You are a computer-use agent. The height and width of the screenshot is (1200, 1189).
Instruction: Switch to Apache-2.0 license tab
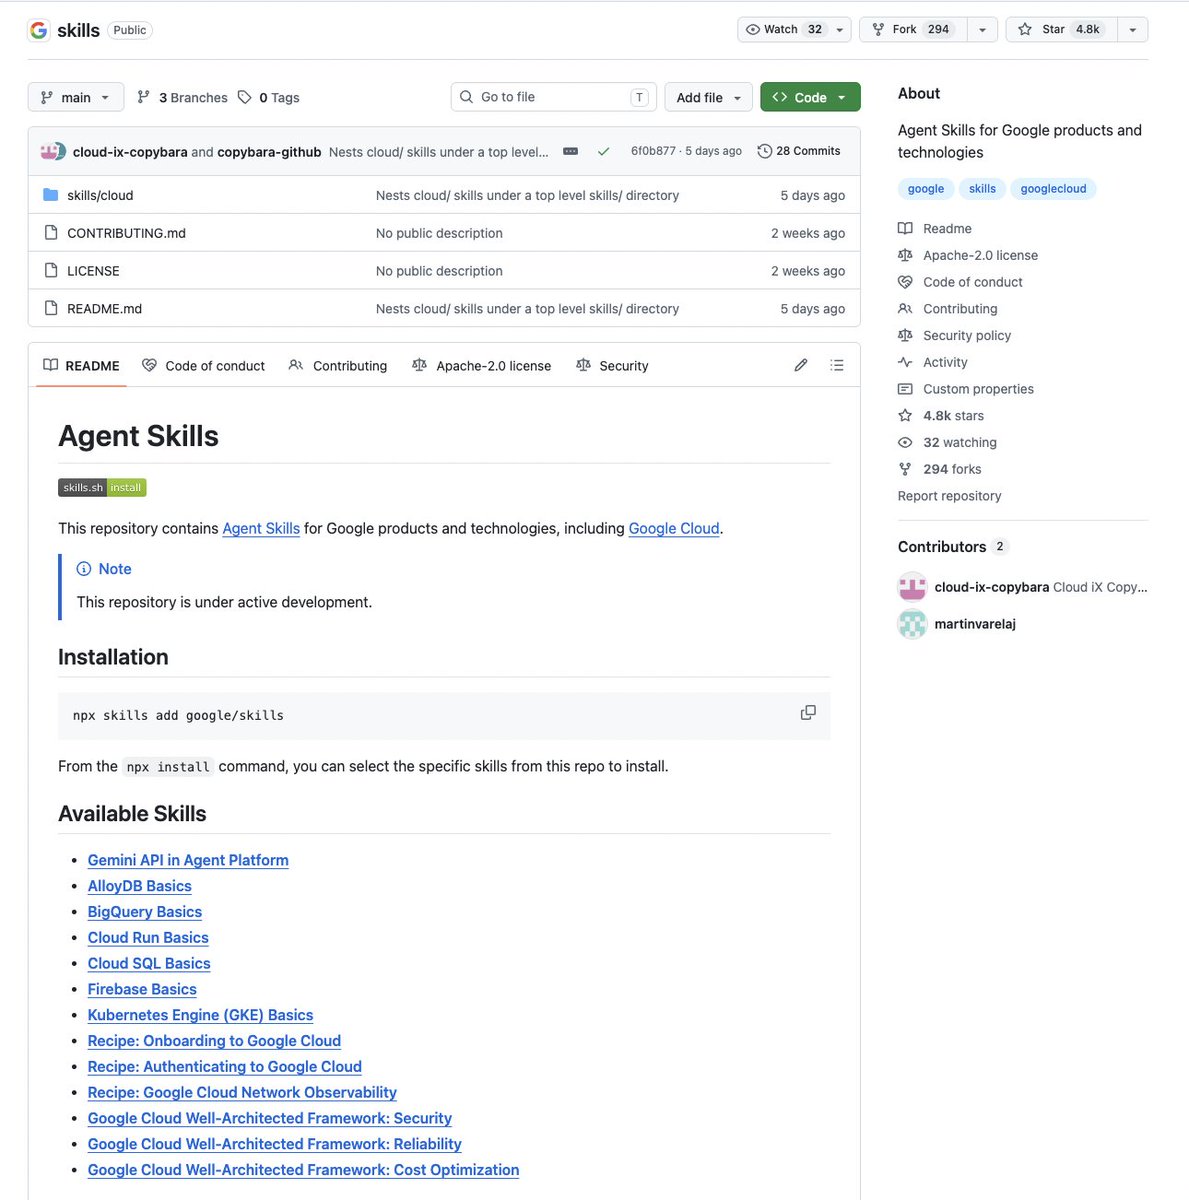482,366
